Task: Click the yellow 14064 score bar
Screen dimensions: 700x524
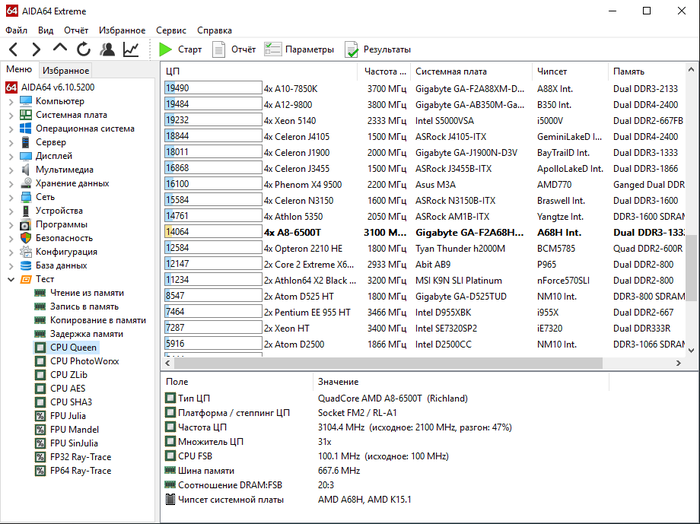Action: point(213,232)
